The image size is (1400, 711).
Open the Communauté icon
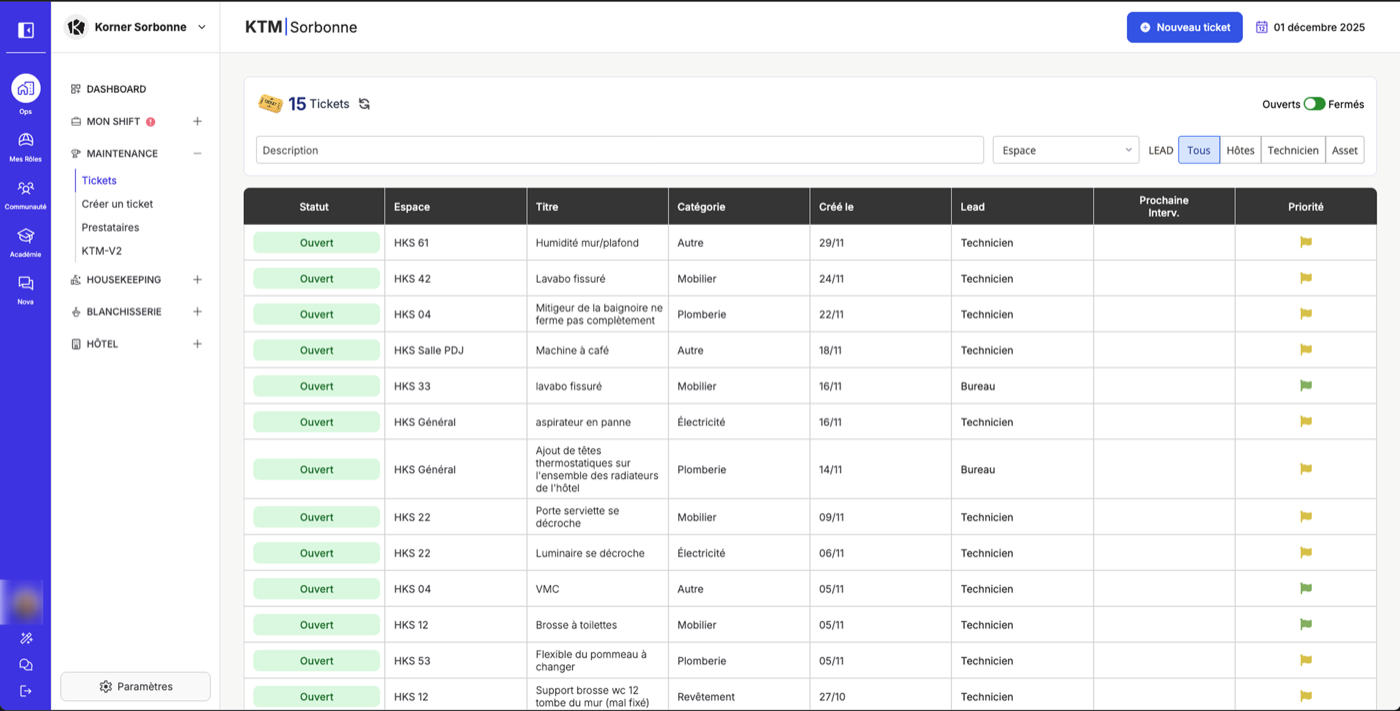[x=26, y=188]
